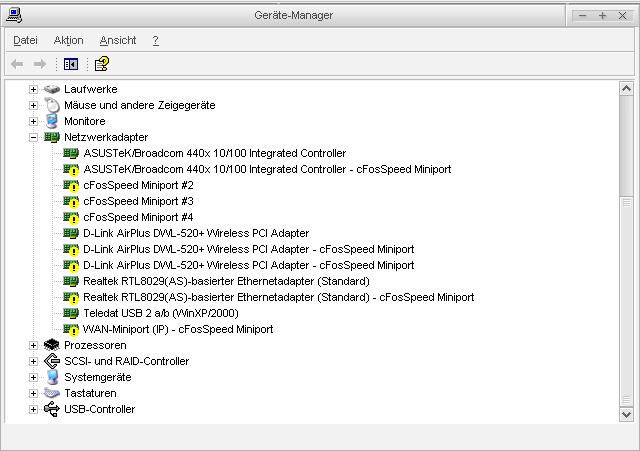Expand the Prozessoren node

33,345
